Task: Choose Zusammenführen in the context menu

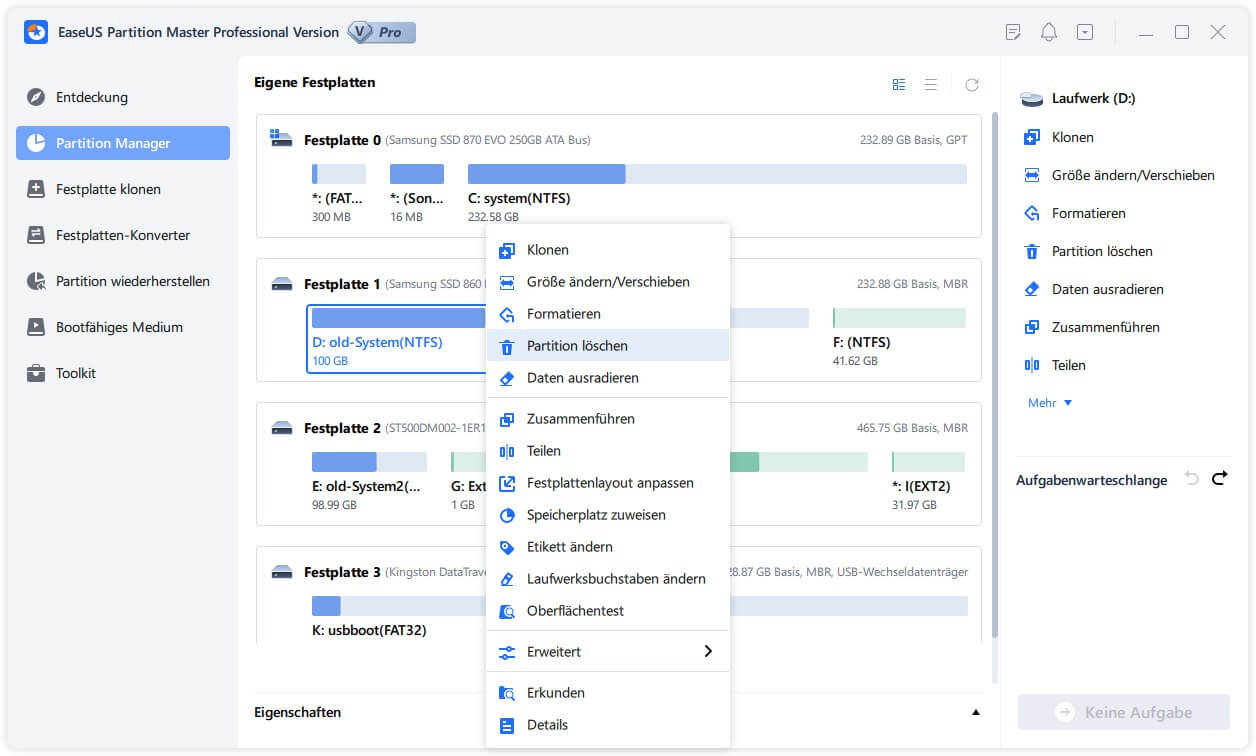Action: [x=608, y=419]
